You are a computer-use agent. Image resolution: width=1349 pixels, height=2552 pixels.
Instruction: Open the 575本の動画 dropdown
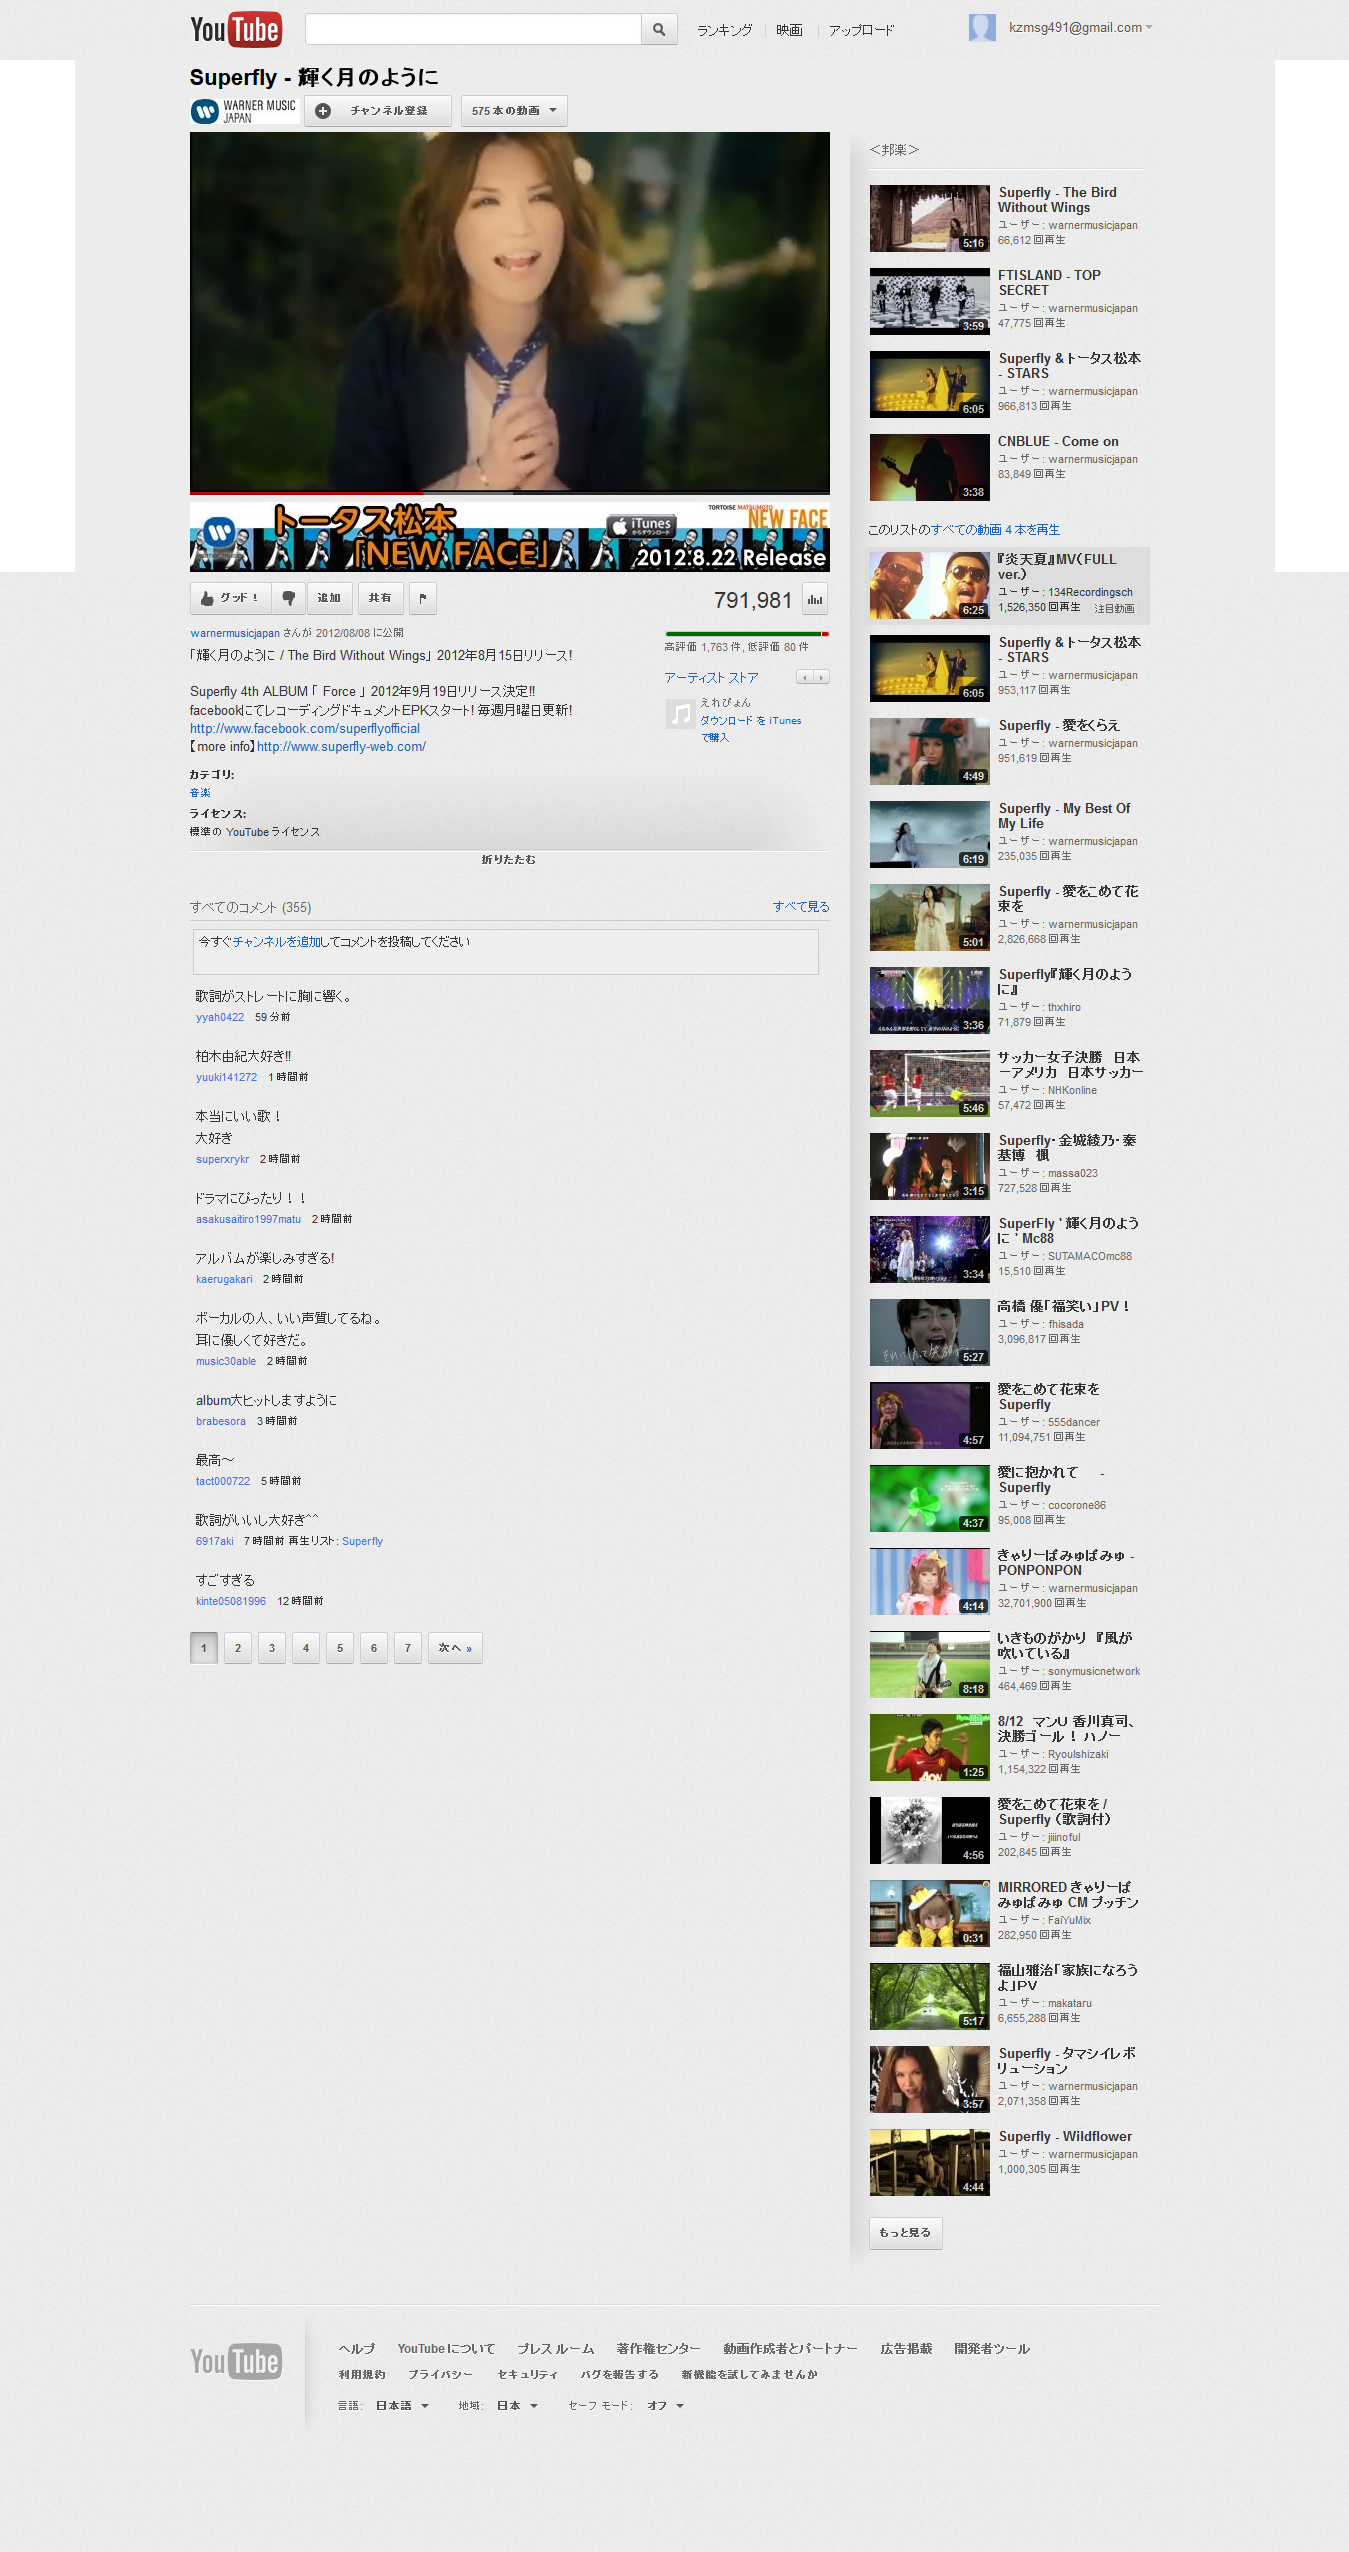pyautogui.click(x=514, y=111)
